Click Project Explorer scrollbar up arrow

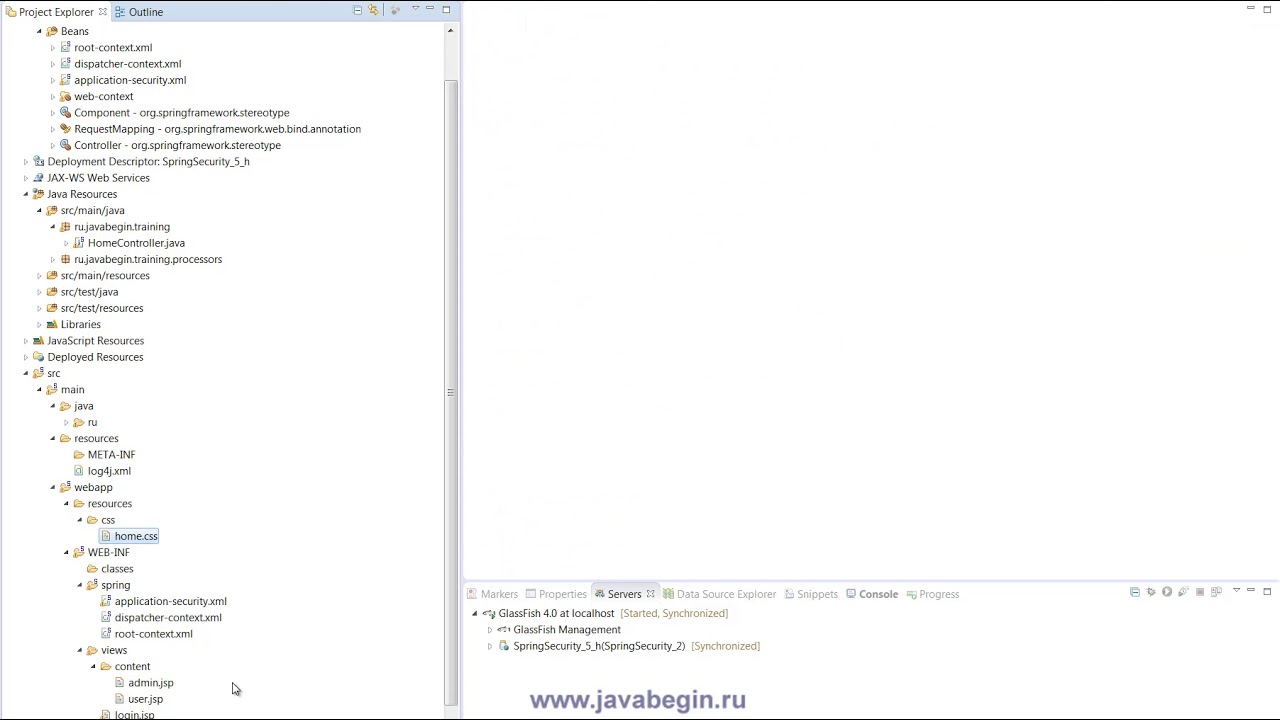pyautogui.click(x=450, y=31)
